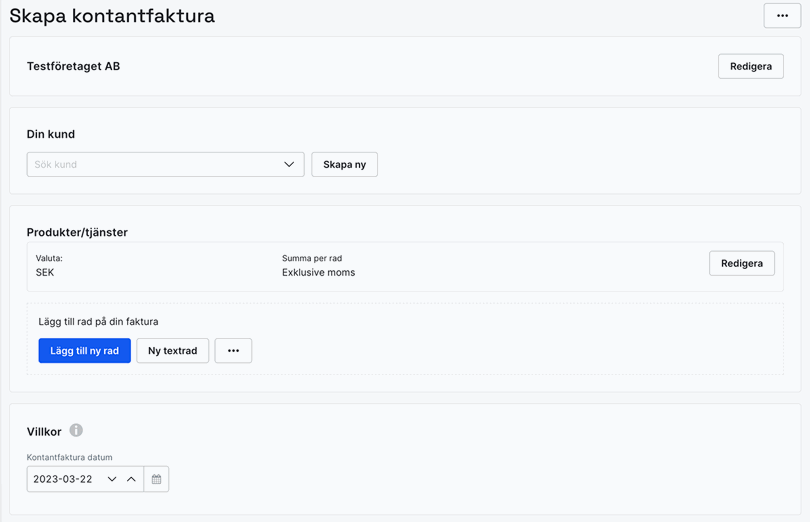This screenshot has height=522, width=810.
Task: Click the Testföretaget AB company name
Action: click(x=73, y=66)
